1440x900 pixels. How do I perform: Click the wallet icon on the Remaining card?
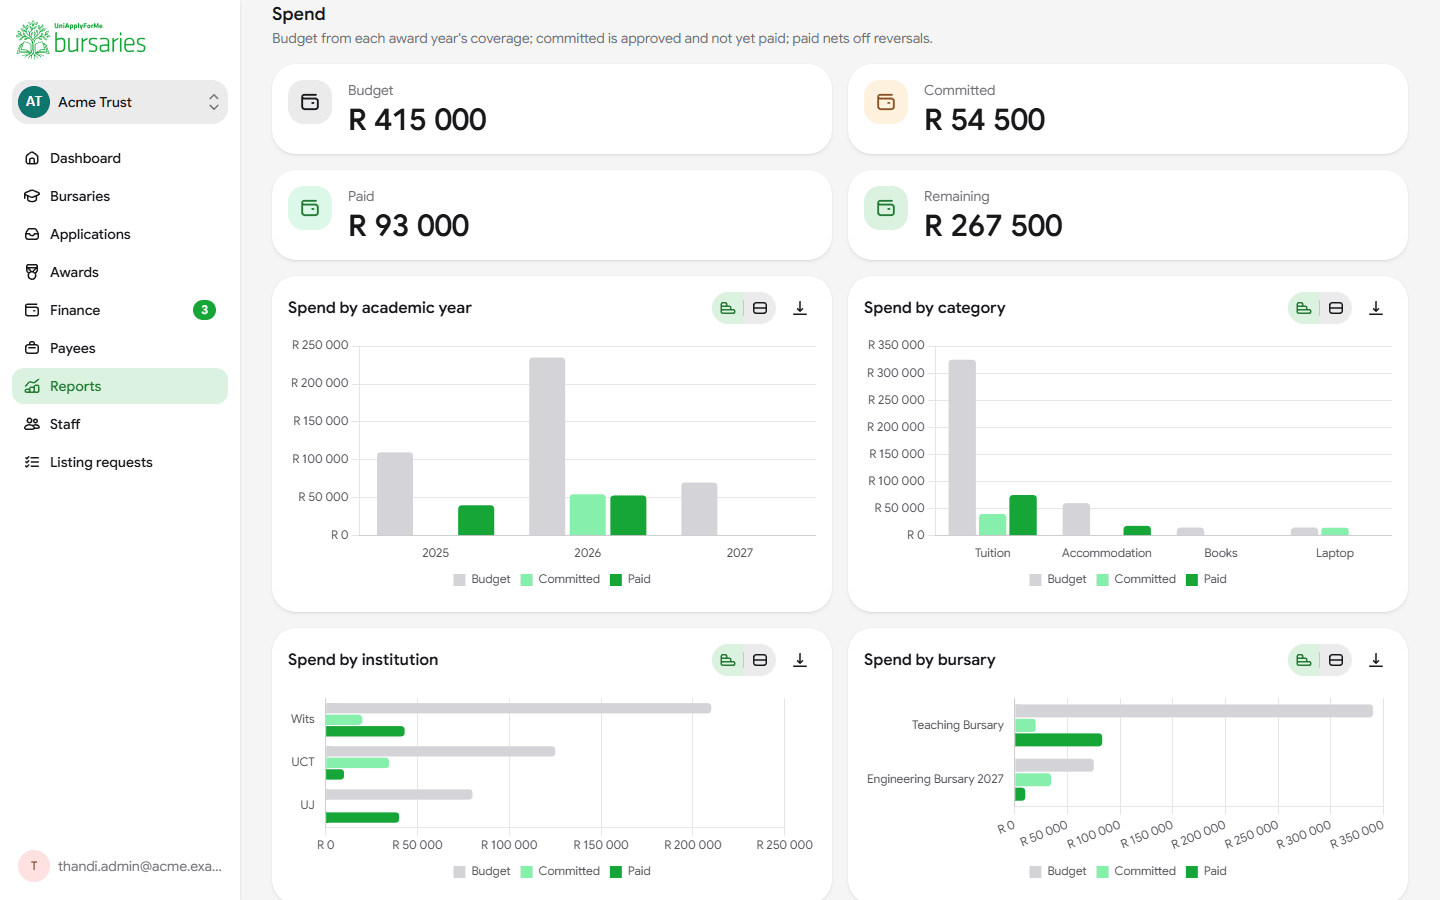click(886, 208)
